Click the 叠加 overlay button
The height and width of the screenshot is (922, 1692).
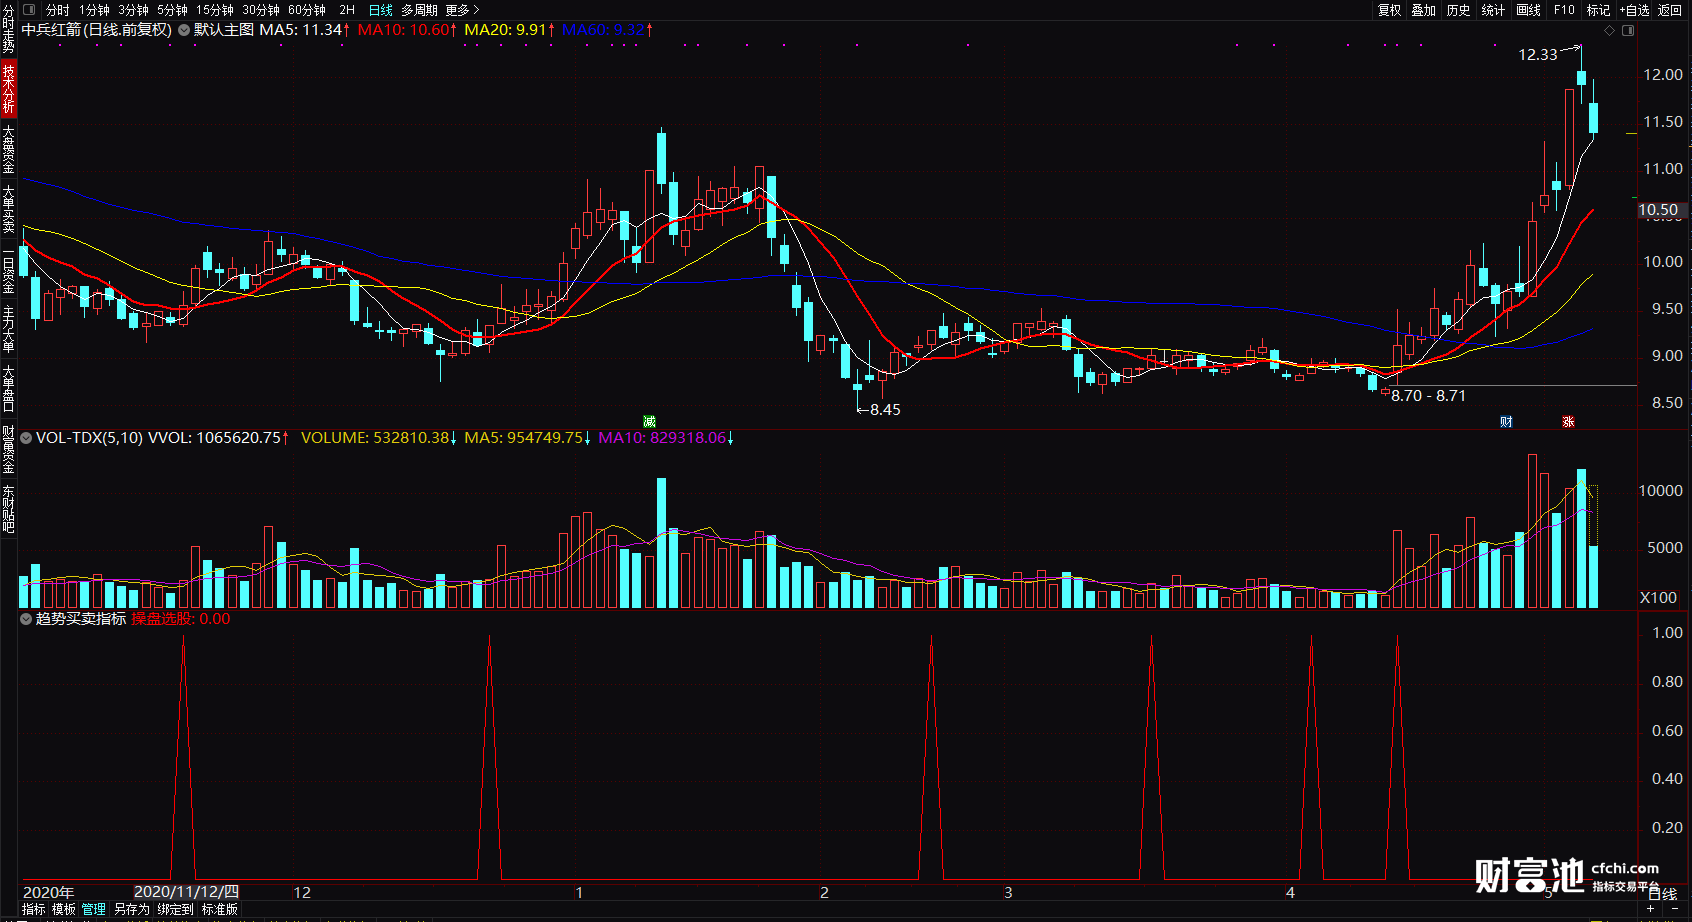1423,10
